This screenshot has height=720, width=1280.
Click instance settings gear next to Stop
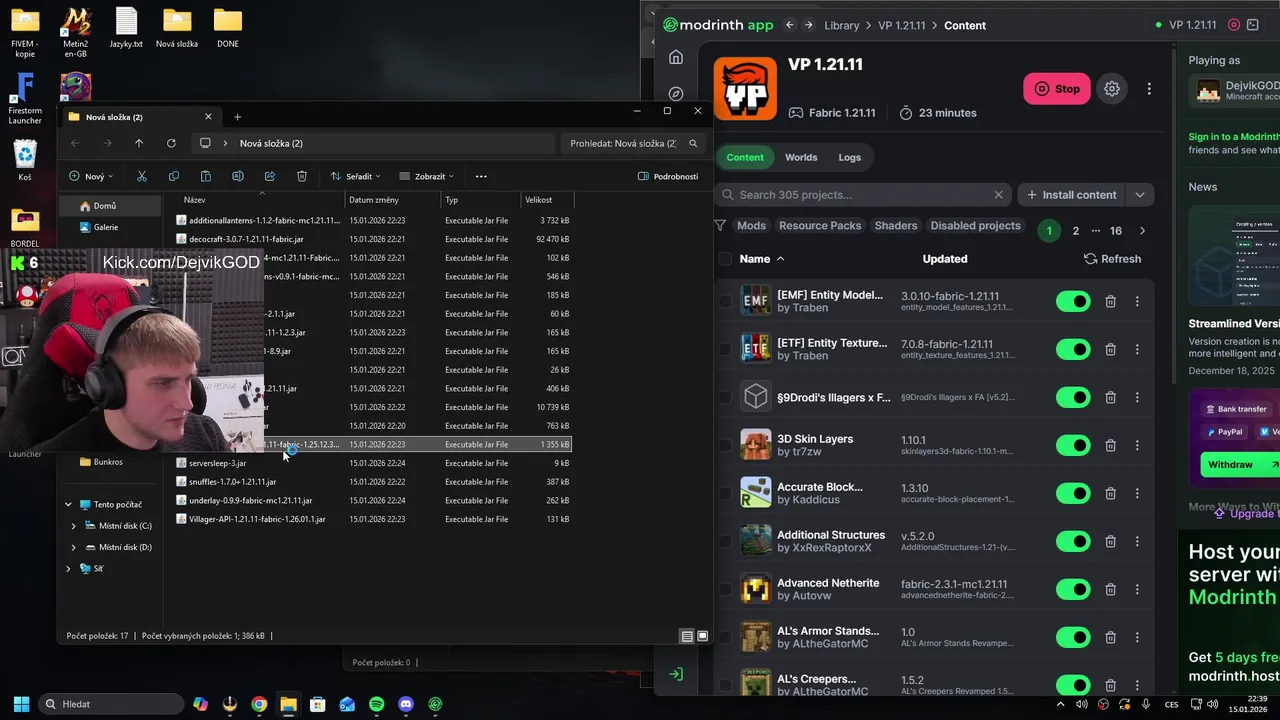point(1112,89)
